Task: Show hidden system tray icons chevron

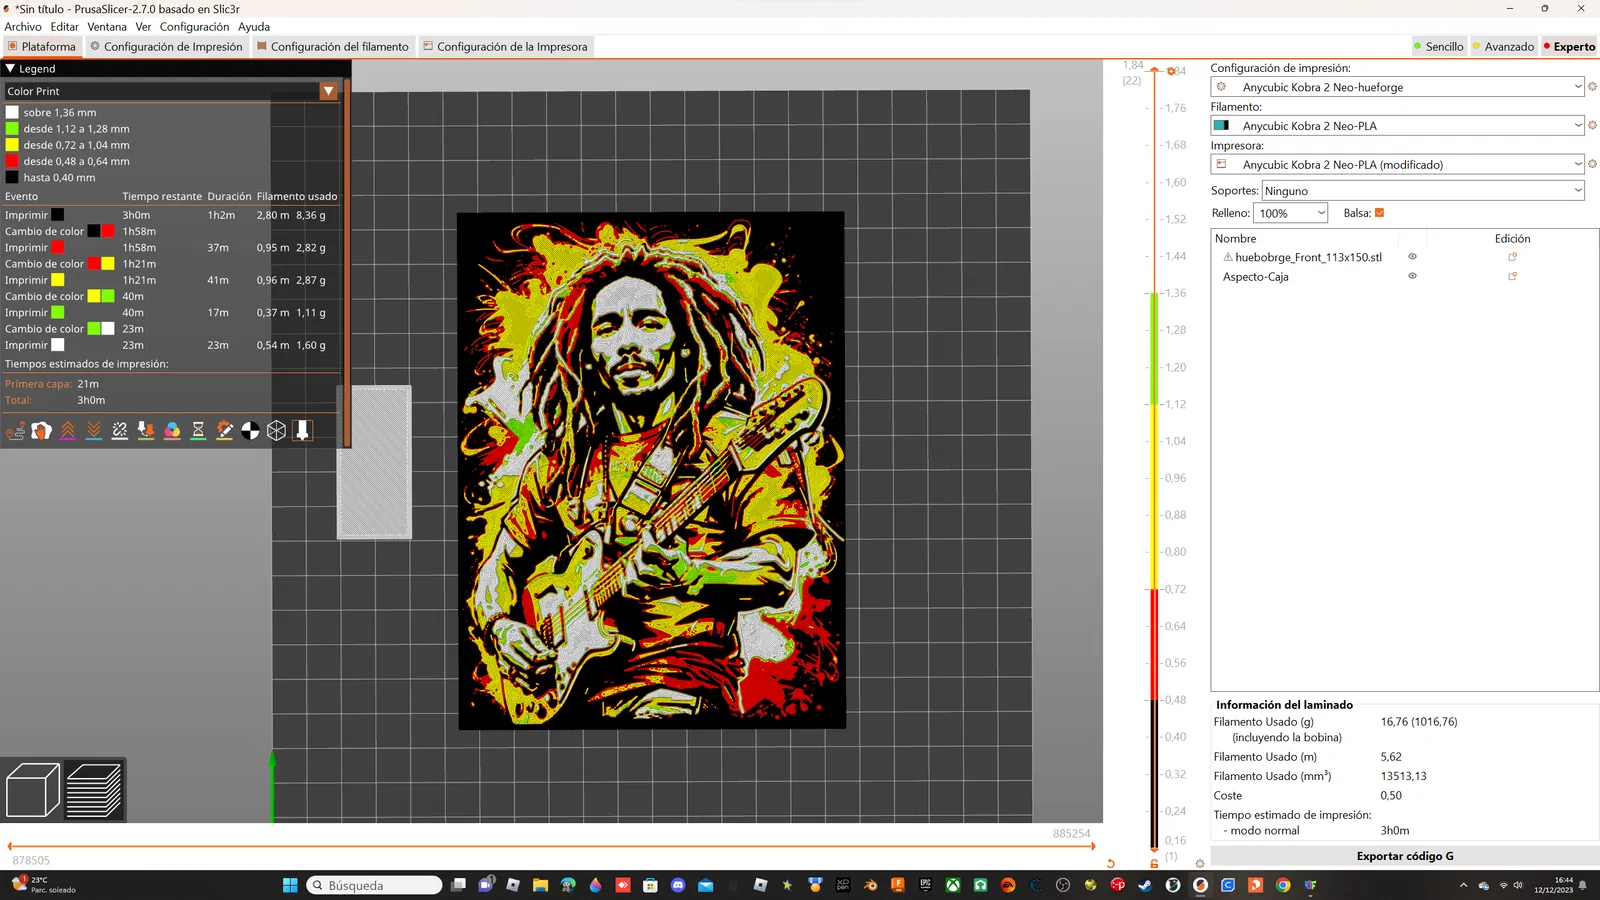Action: tap(1464, 885)
